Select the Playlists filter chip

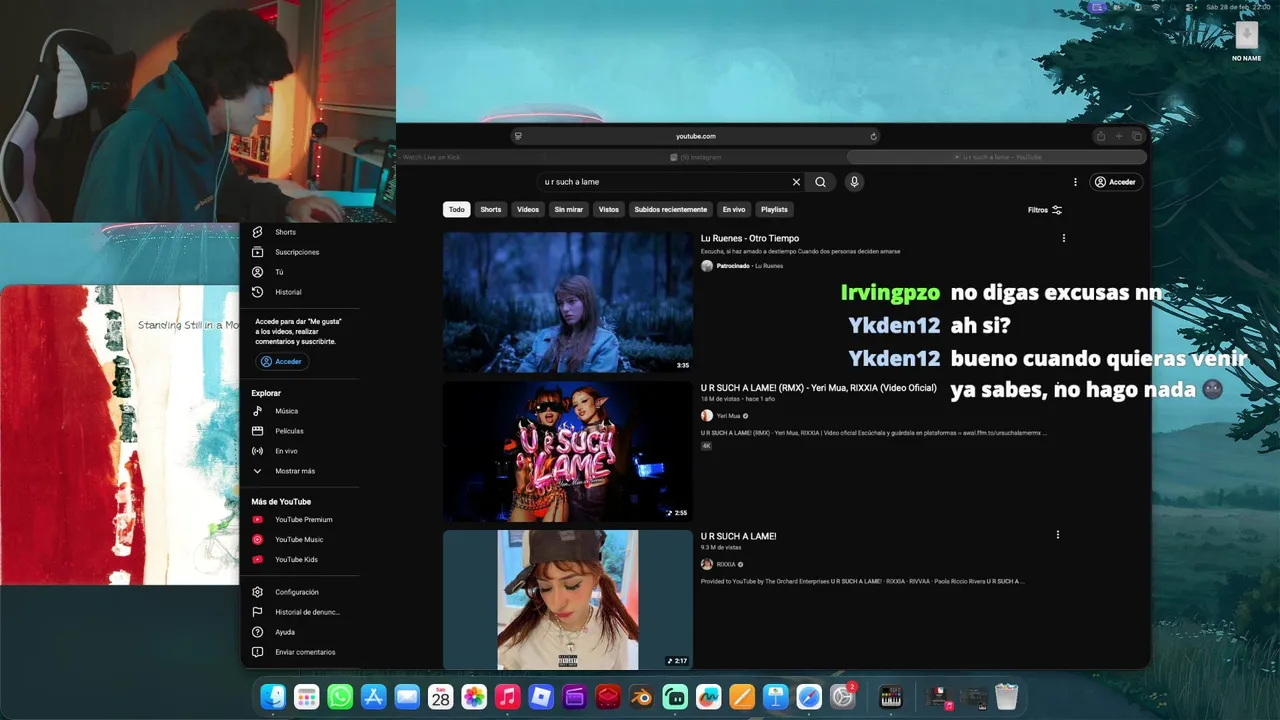774,210
